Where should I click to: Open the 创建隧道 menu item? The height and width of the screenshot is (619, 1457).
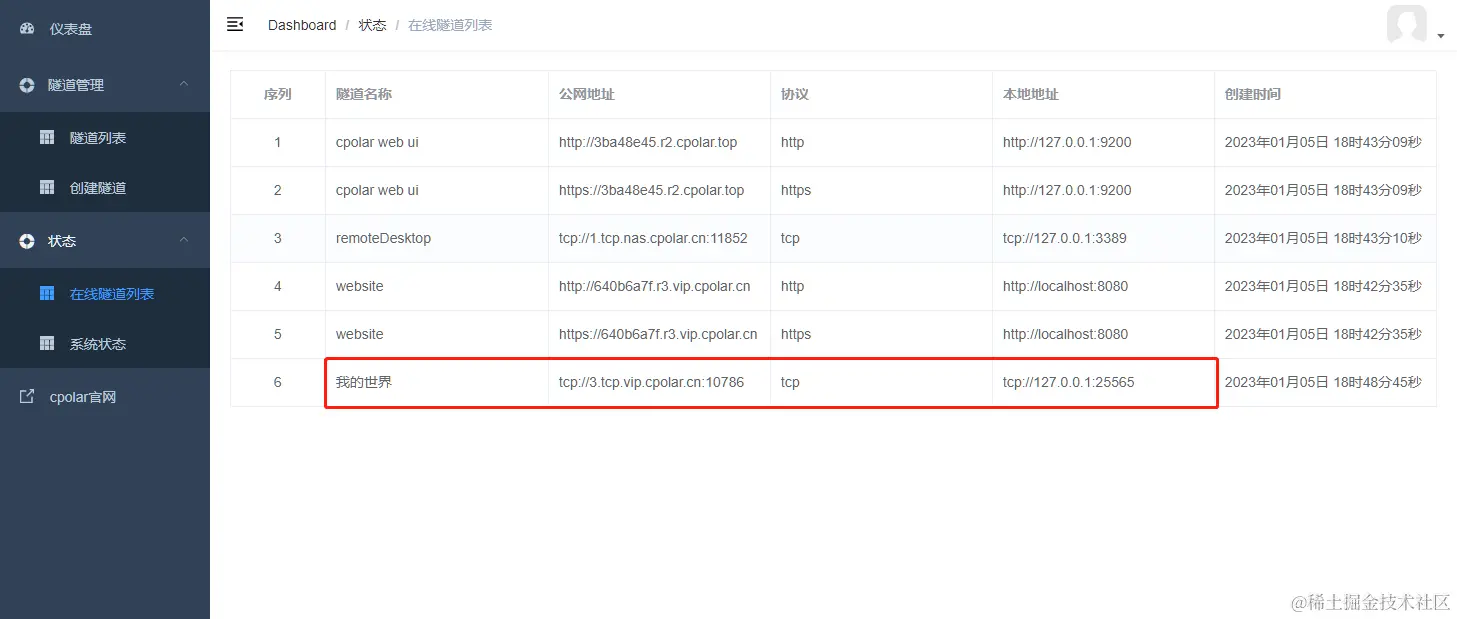coord(105,188)
